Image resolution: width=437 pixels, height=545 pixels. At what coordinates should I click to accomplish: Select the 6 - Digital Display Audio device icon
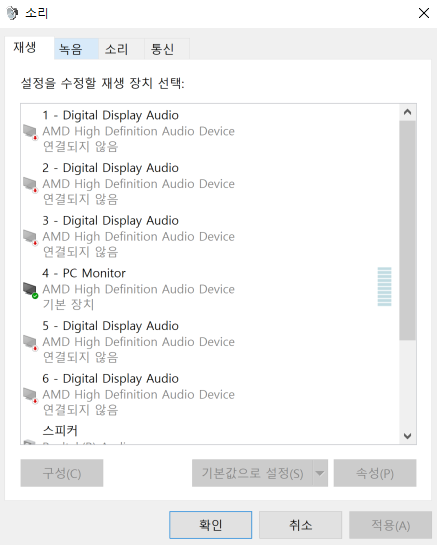click(31, 396)
